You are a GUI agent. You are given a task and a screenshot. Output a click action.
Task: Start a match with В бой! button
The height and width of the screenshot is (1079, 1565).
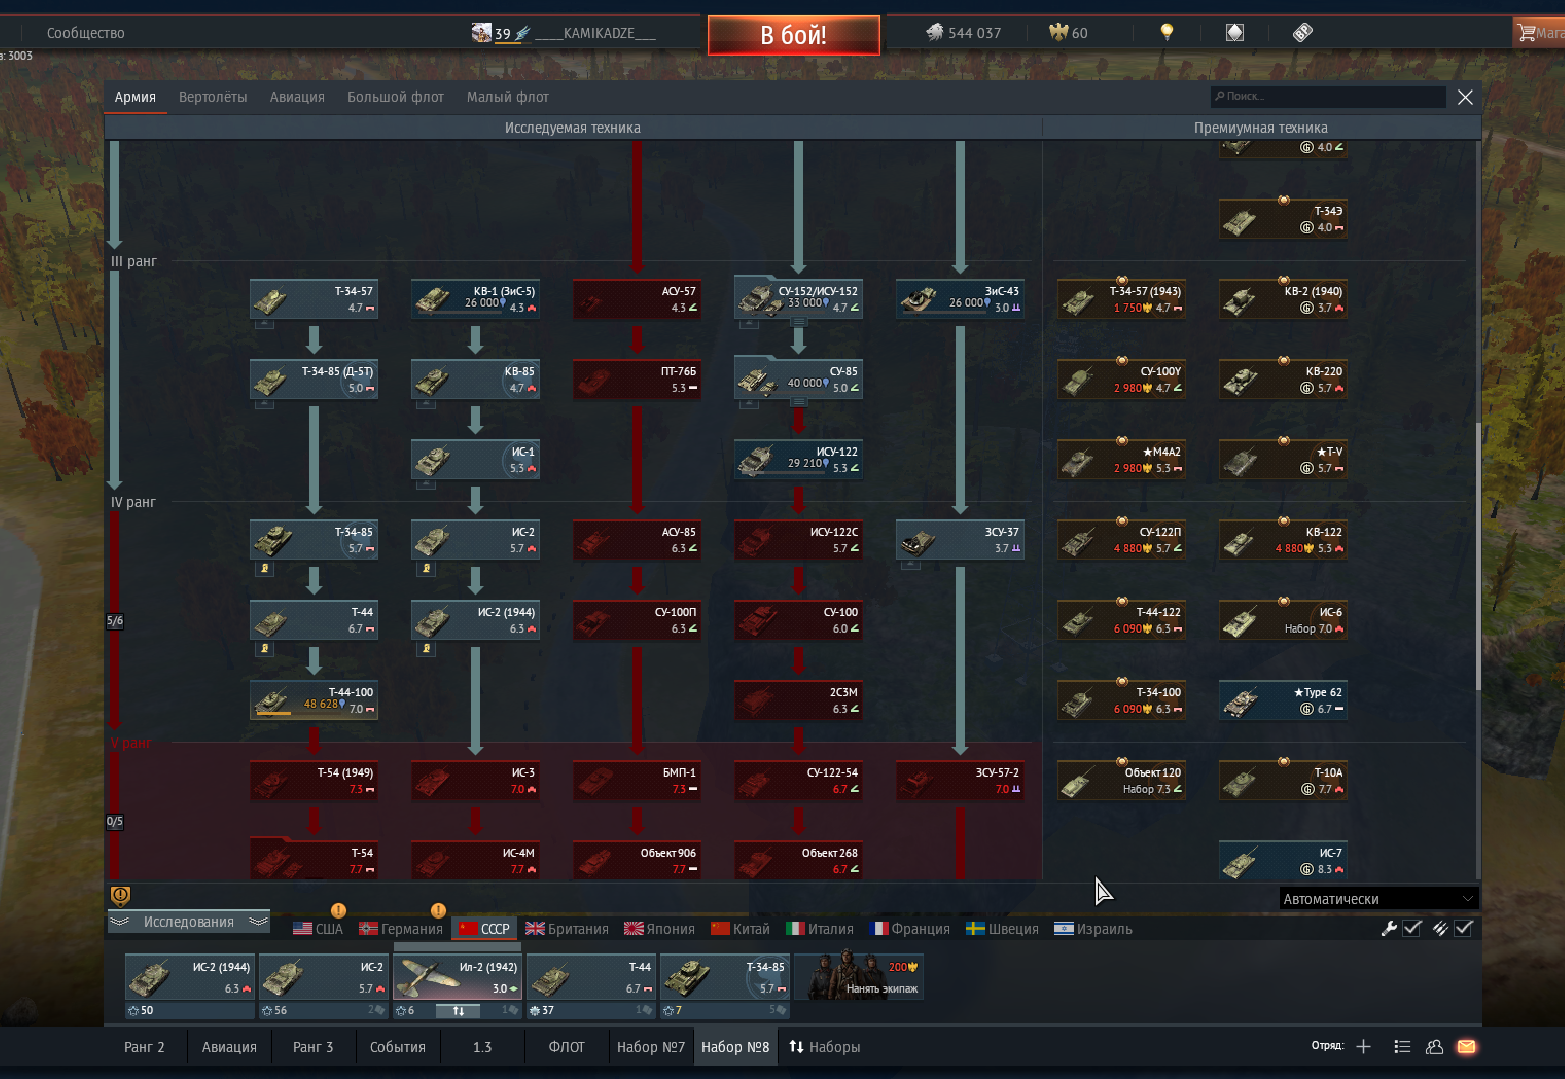pyautogui.click(x=794, y=35)
